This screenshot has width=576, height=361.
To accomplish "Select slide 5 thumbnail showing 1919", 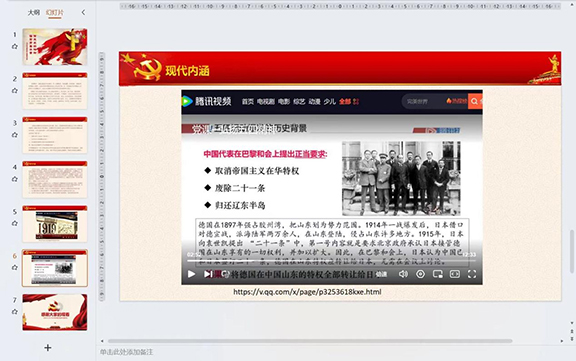I will [x=55, y=224].
